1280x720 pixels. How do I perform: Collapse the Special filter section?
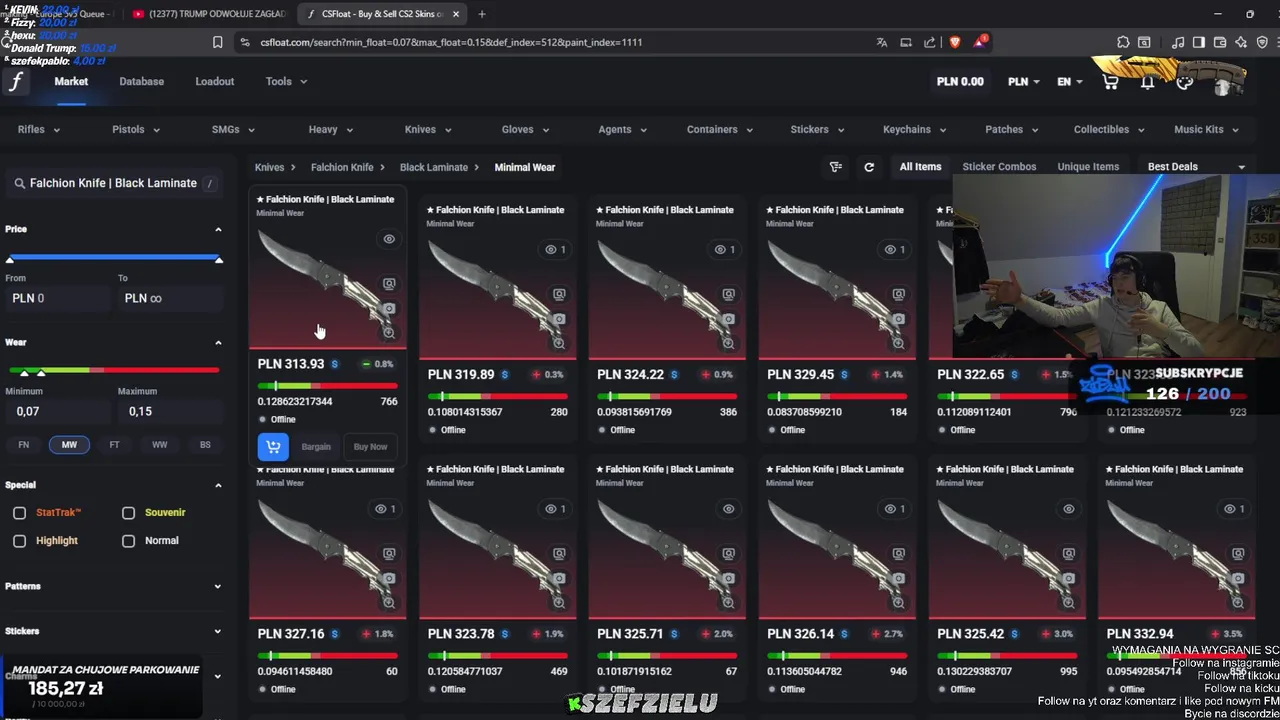(x=218, y=485)
